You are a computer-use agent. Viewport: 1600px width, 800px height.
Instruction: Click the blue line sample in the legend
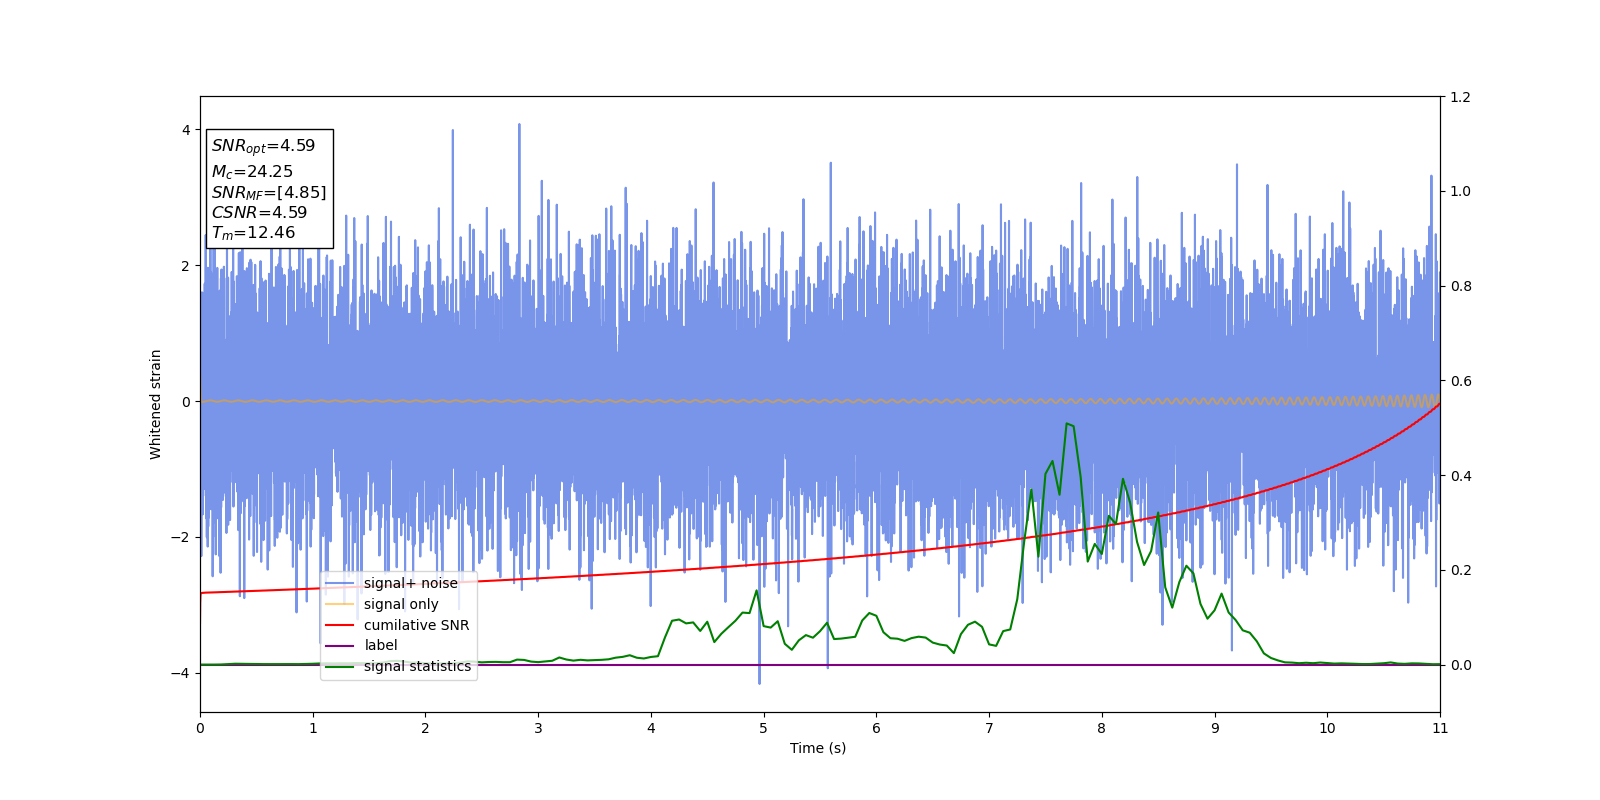[x=340, y=583]
